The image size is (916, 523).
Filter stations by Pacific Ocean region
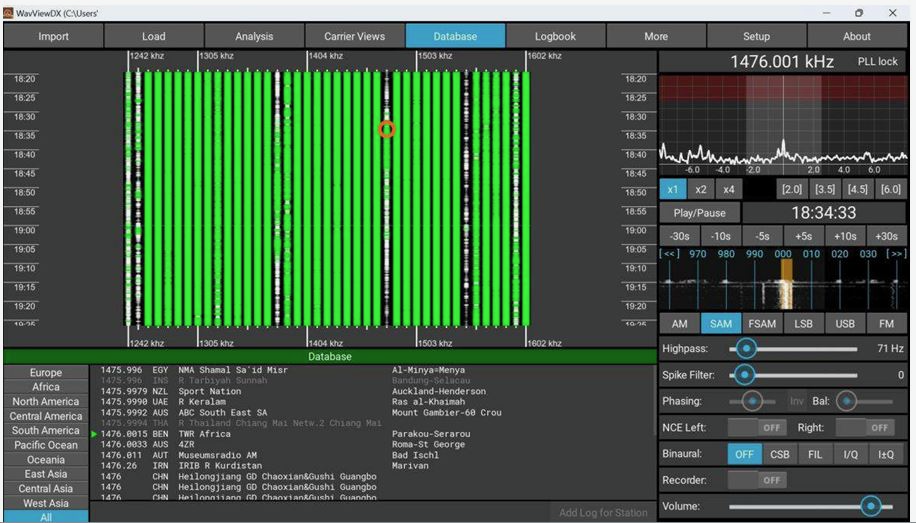46,445
